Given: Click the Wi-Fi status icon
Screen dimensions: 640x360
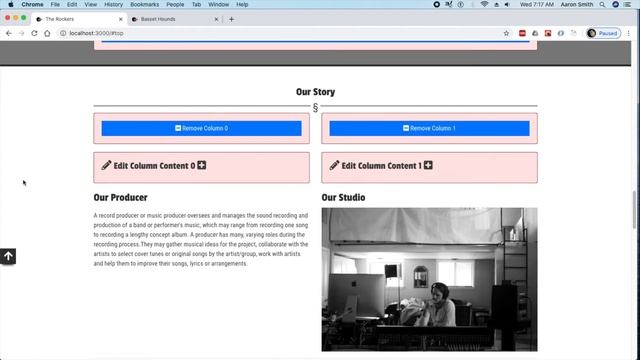Looking at the screenshot, I should coord(484,4).
